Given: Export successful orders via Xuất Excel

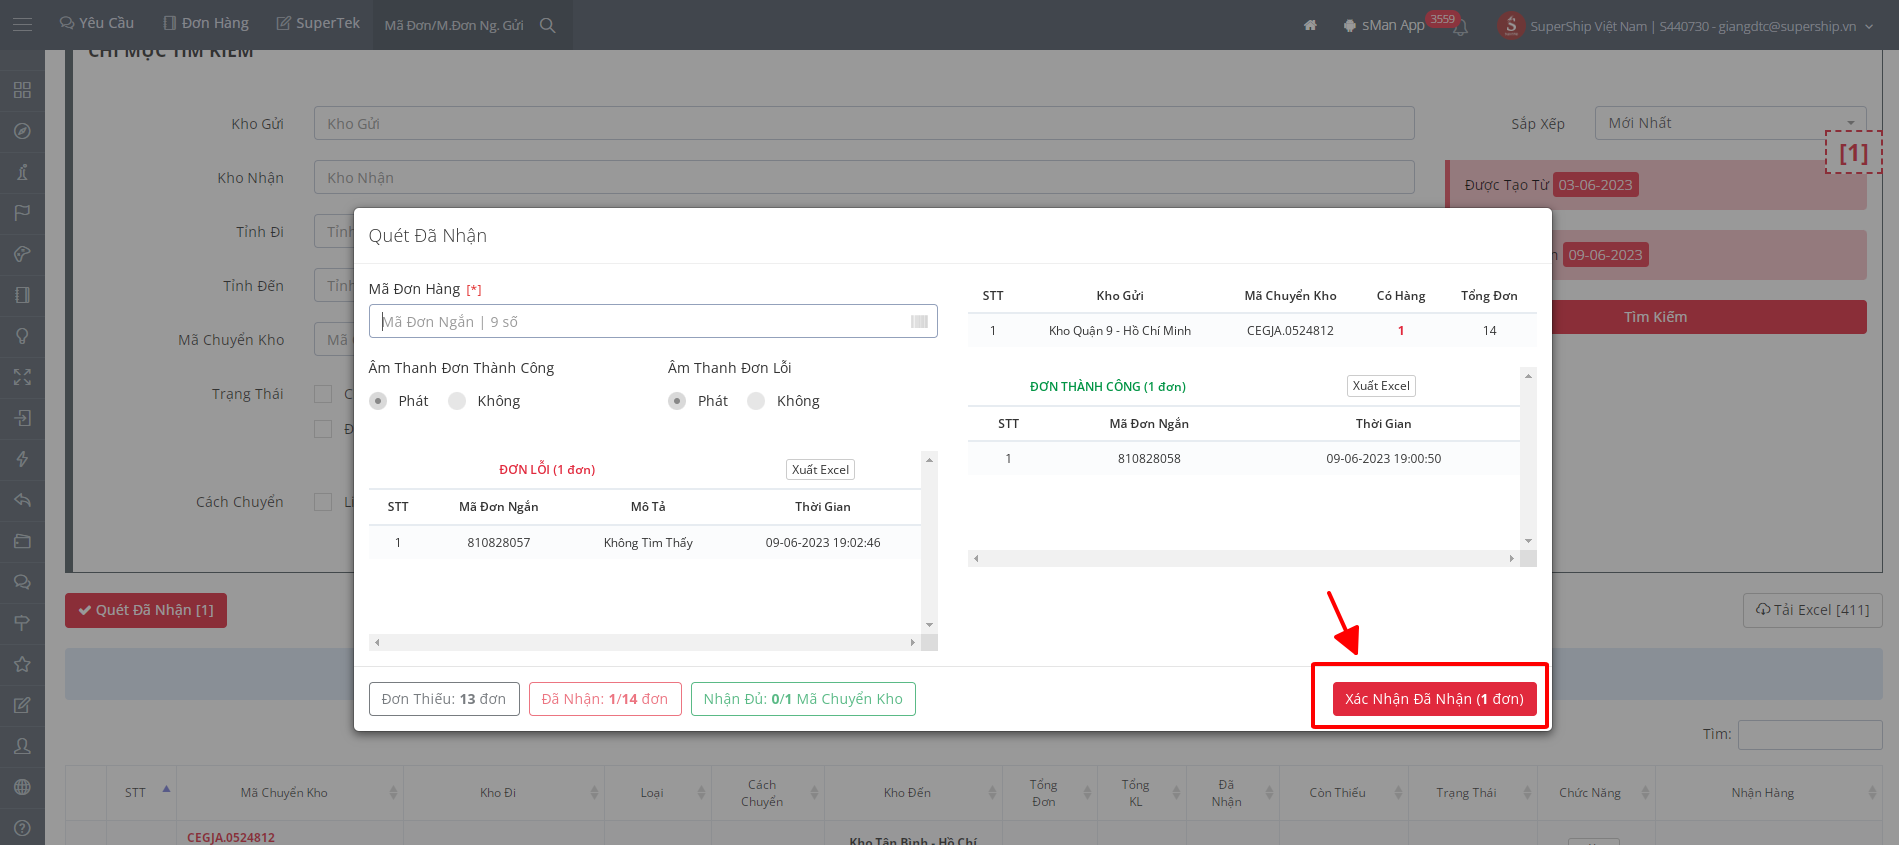Looking at the screenshot, I should click(x=1381, y=386).
